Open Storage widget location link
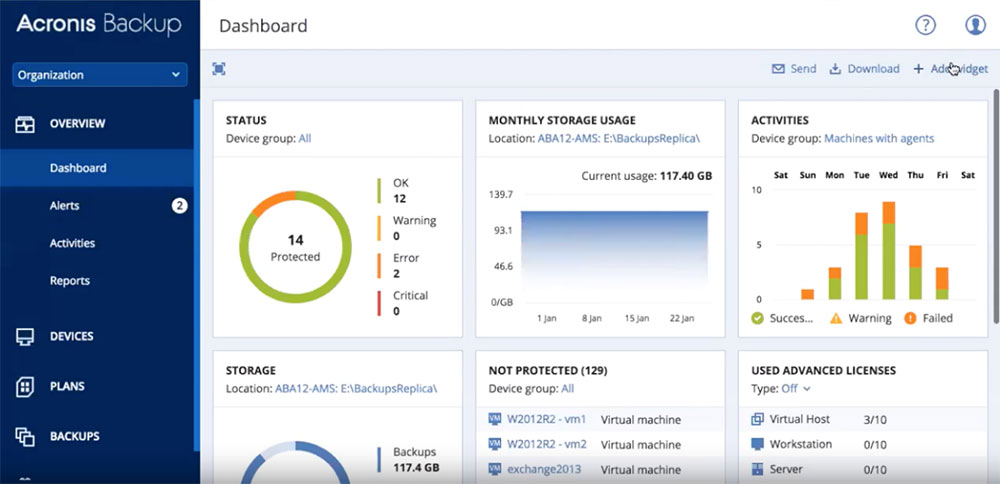The height and width of the screenshot is (484, 1000). (356, 388)
